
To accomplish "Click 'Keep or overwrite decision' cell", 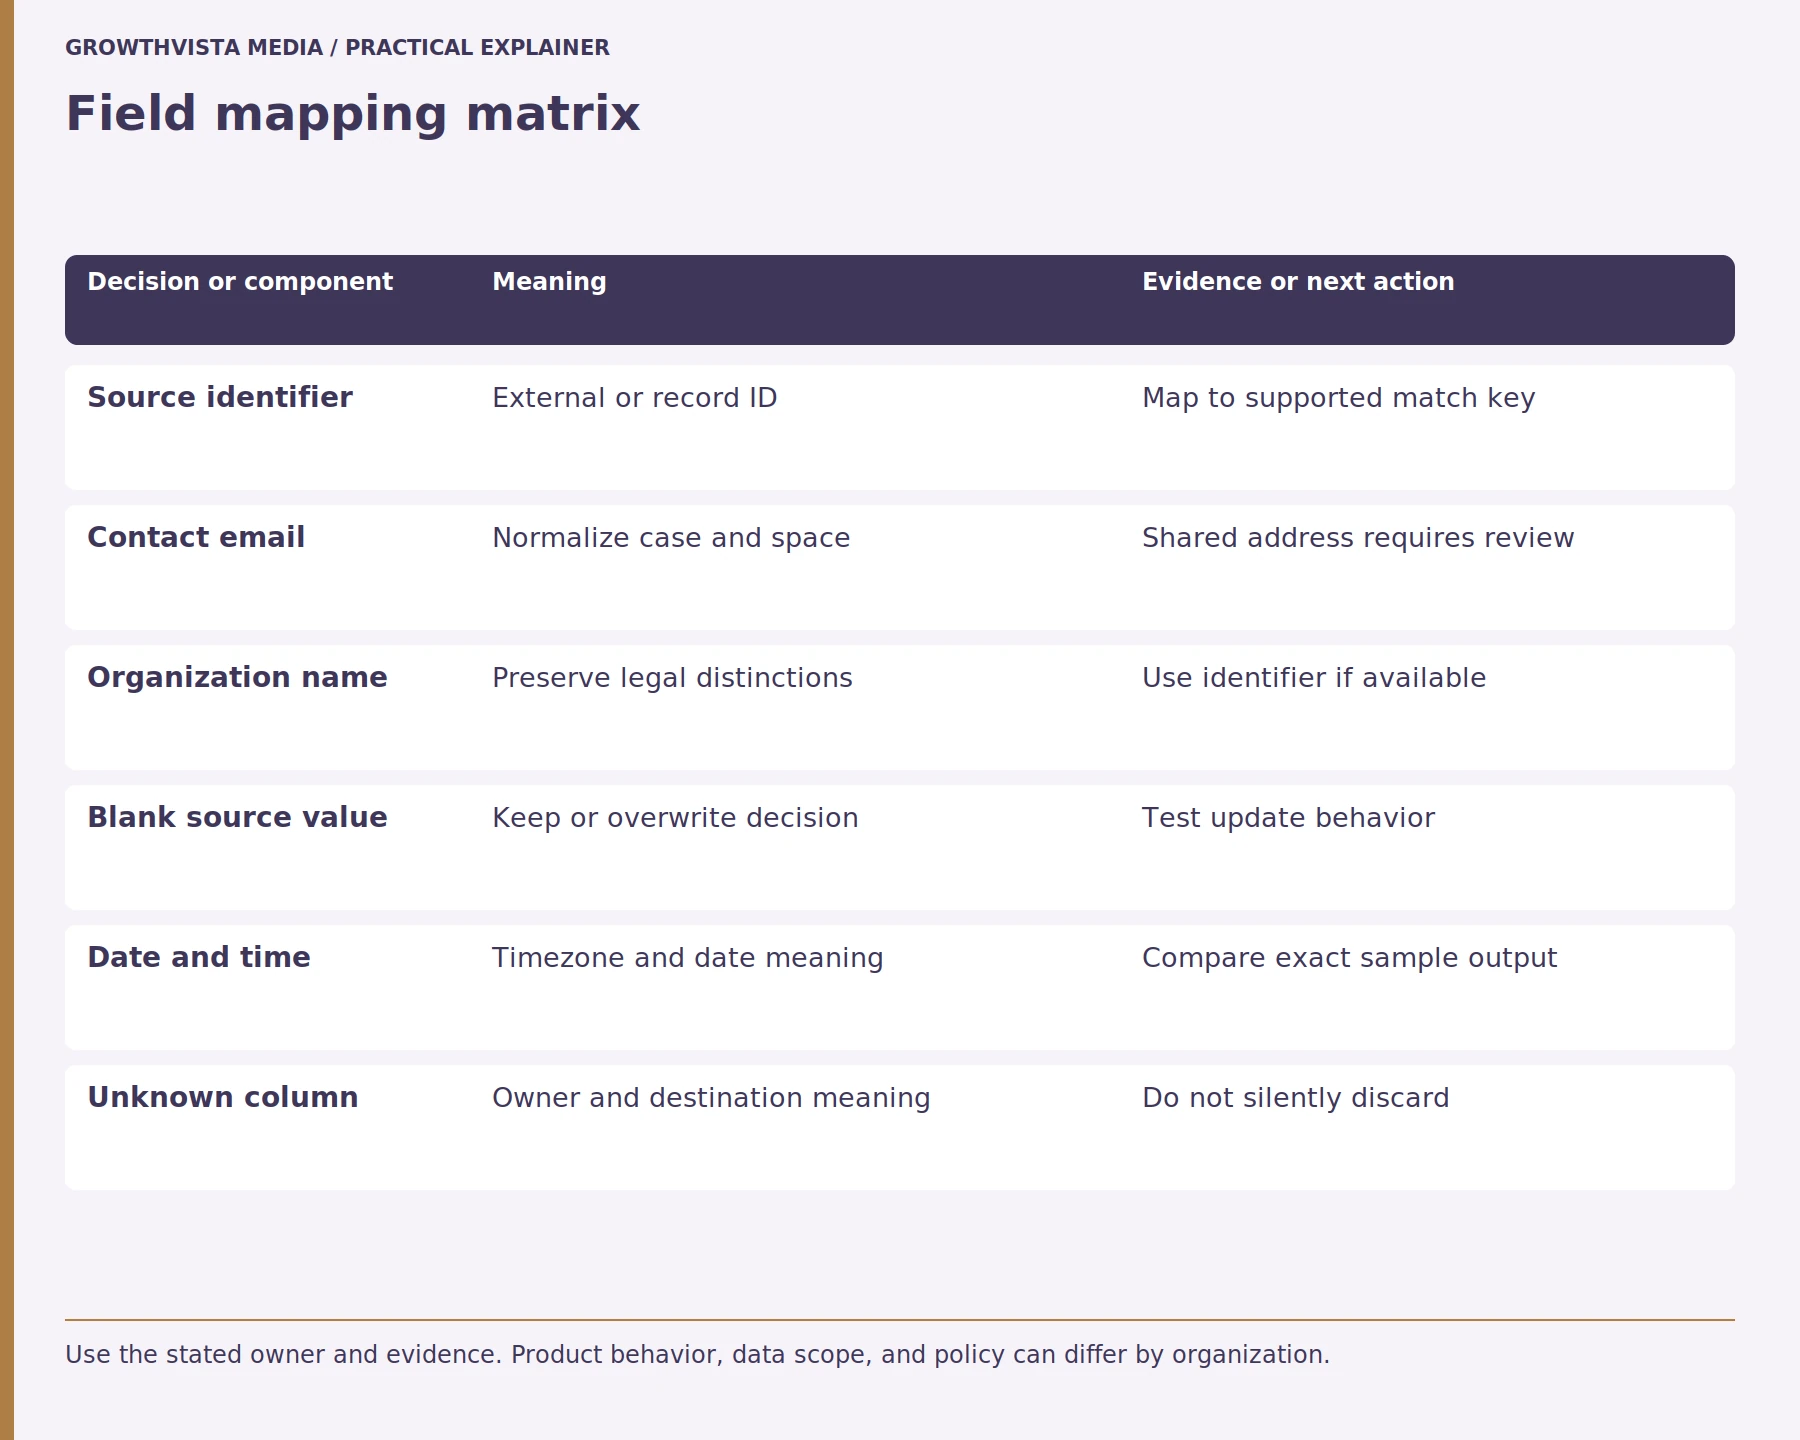I will coord(675,818).
